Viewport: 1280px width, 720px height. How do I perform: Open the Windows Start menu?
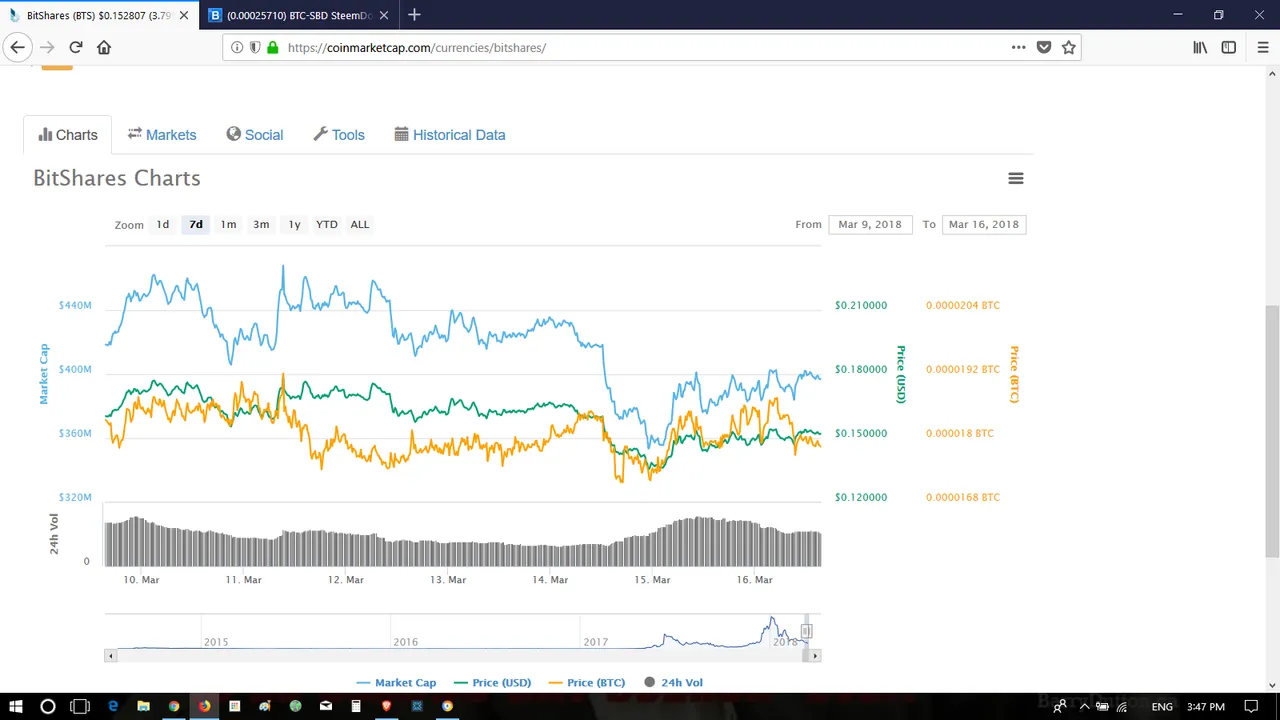[15, 706]
